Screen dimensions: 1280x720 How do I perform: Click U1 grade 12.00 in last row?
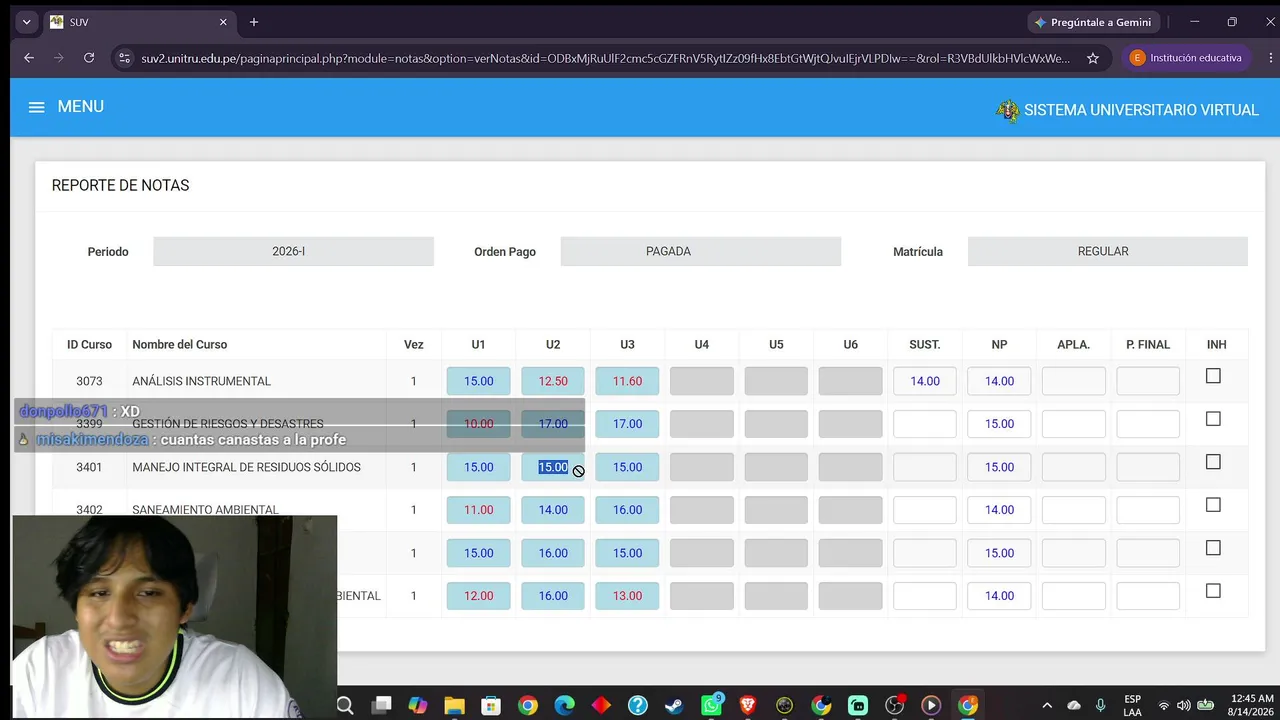[478, 596]
